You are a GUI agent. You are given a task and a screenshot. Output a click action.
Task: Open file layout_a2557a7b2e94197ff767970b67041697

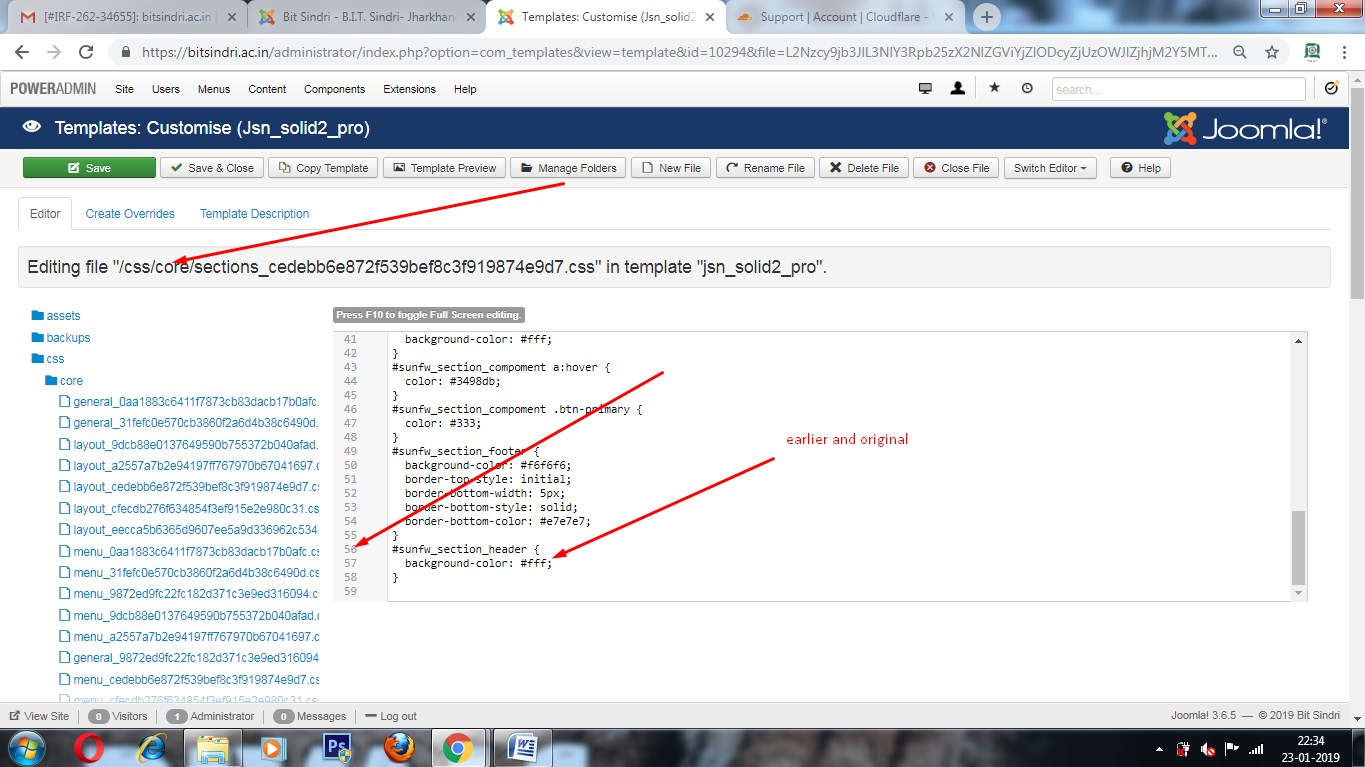pos(189,466)
